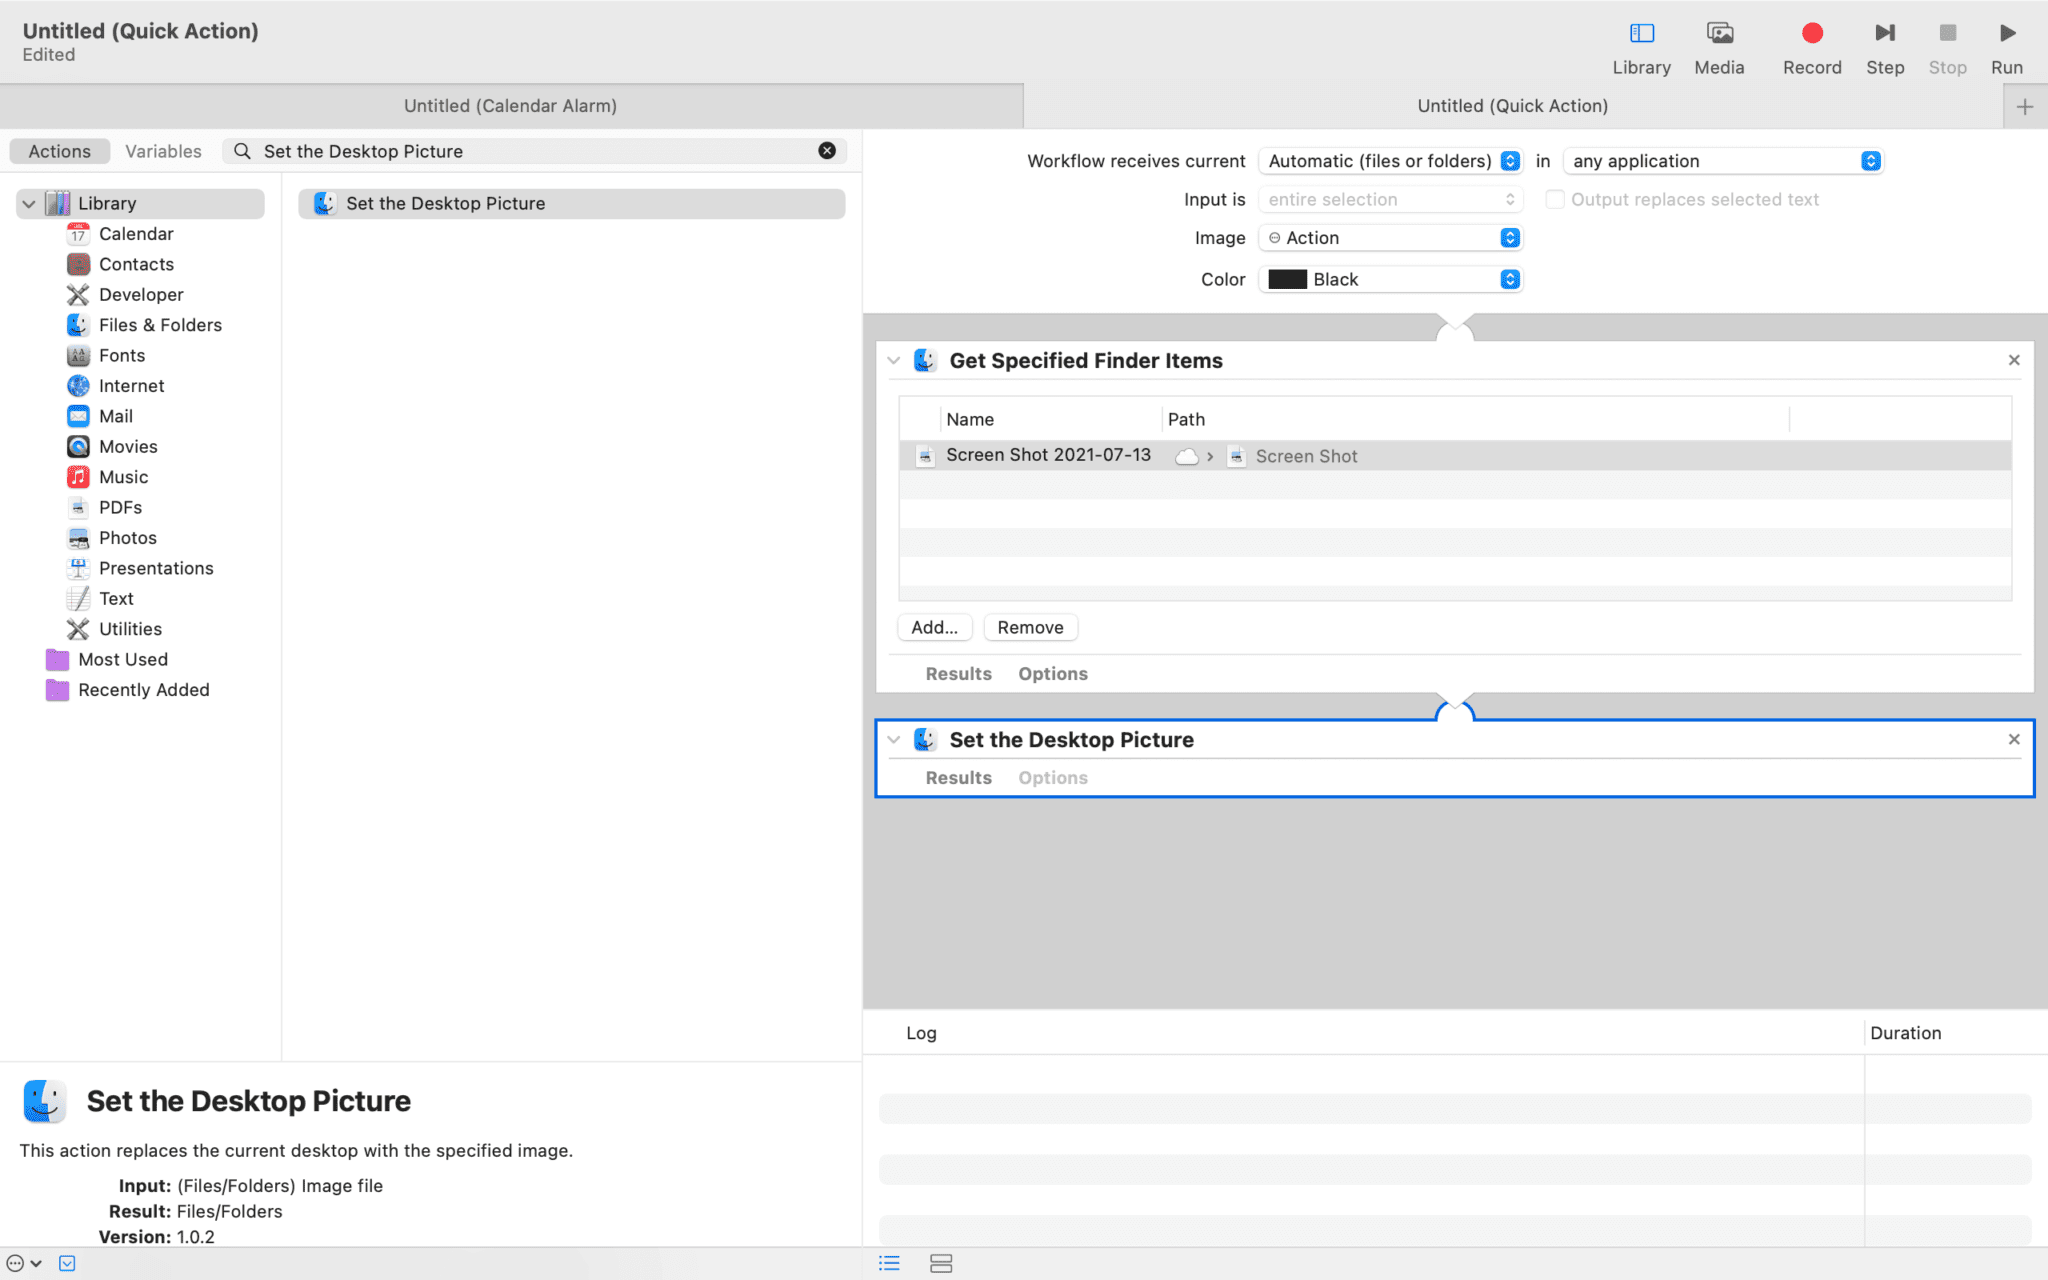Open the Black color picker dropdown
2048x1280 pixels.
coord(1390,279)
